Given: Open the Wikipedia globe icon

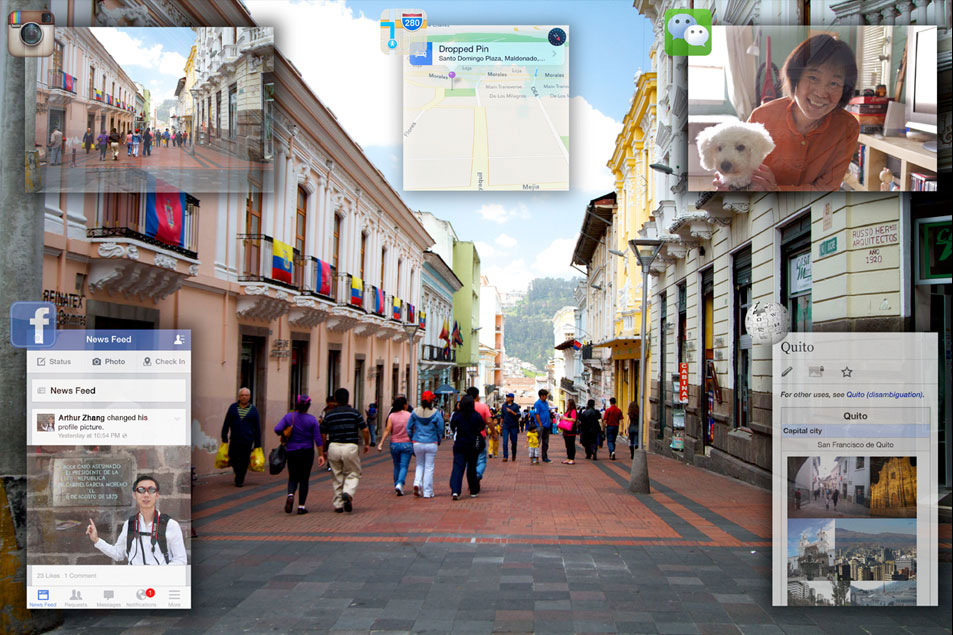Looking at the screenshot, I should 766,323.
